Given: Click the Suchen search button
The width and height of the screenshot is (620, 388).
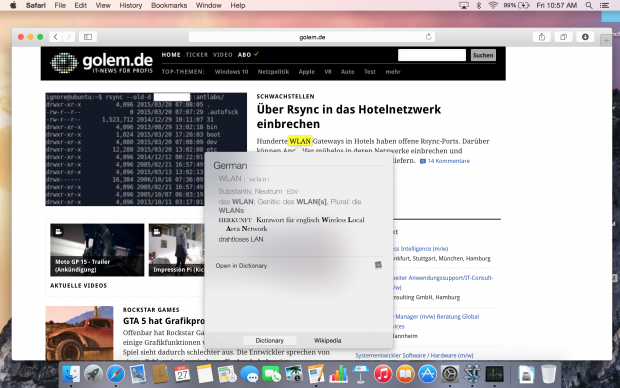Looking at the screenshot, I should (483, 55).
